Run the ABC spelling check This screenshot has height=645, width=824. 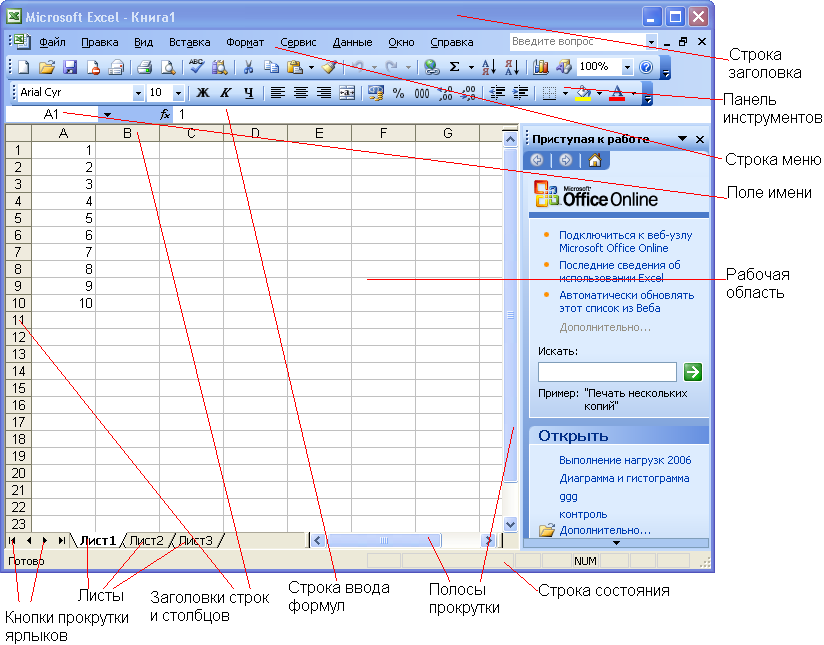197,67
